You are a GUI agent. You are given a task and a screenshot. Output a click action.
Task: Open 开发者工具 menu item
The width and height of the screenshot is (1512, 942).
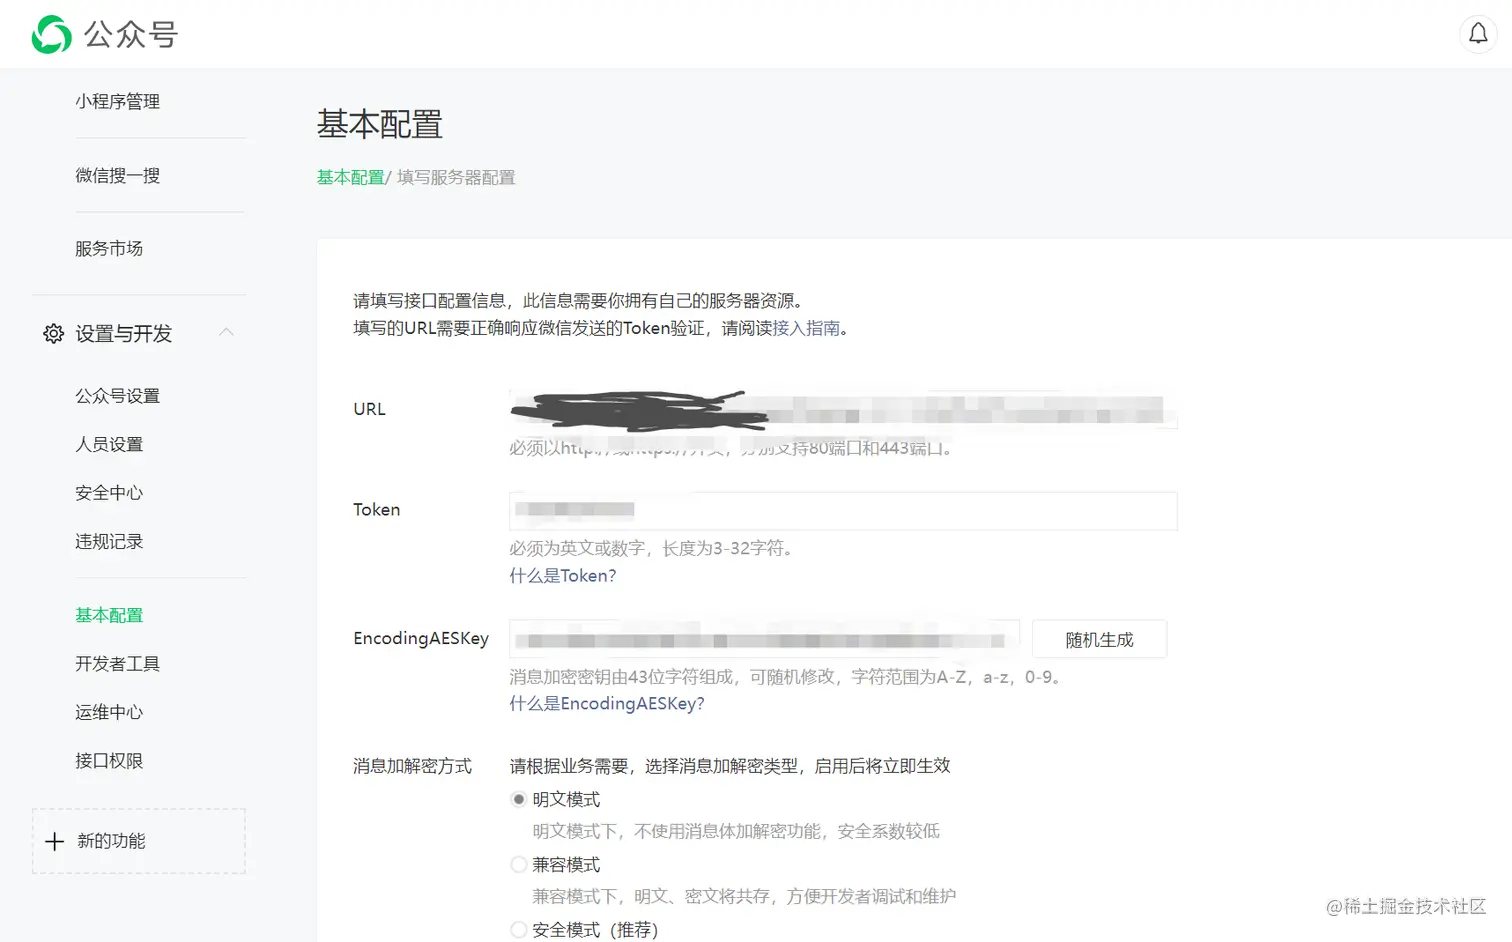coord(117,664)
